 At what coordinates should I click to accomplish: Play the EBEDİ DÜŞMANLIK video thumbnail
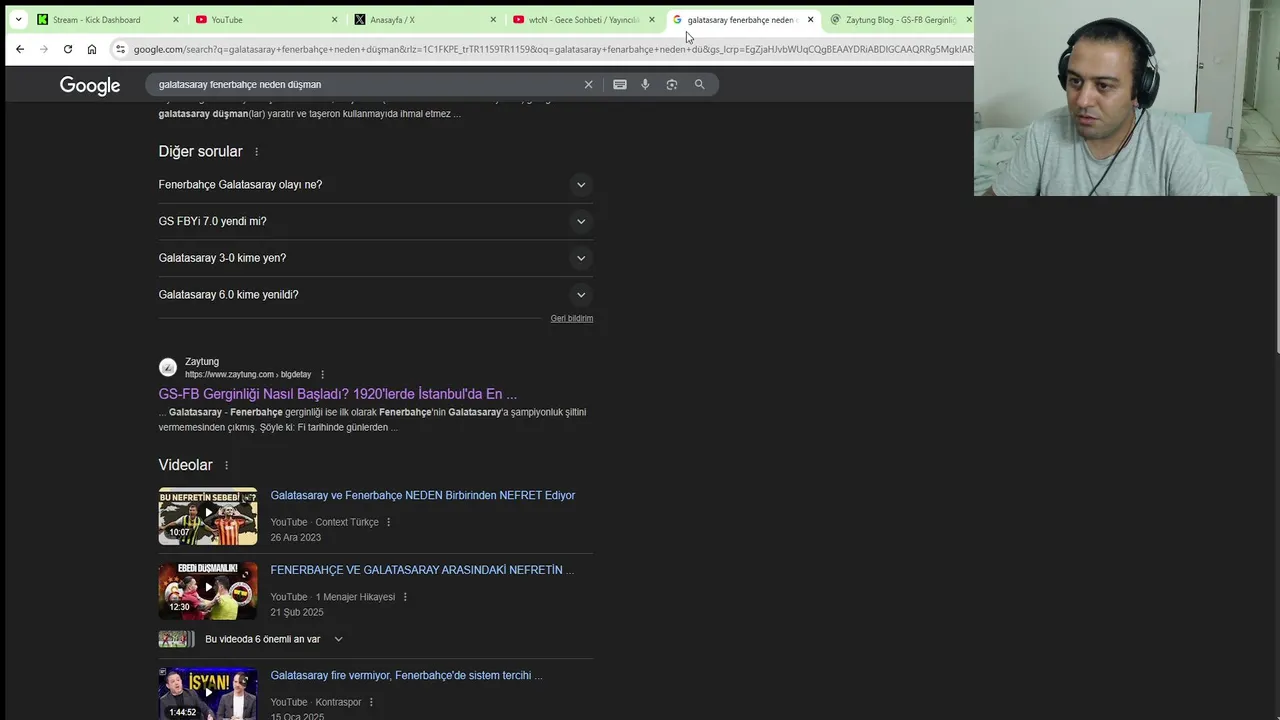(x=208, y=591)
